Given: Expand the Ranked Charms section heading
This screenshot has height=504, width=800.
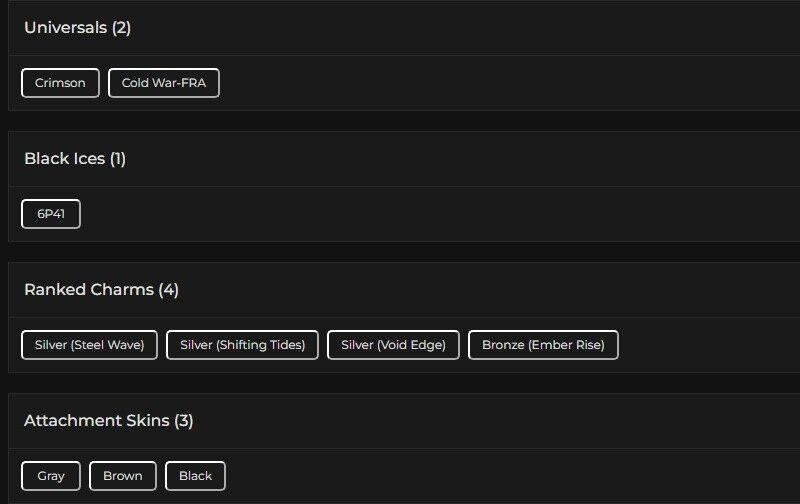Looking at the screenshot, I should click(x=90, y=290).
